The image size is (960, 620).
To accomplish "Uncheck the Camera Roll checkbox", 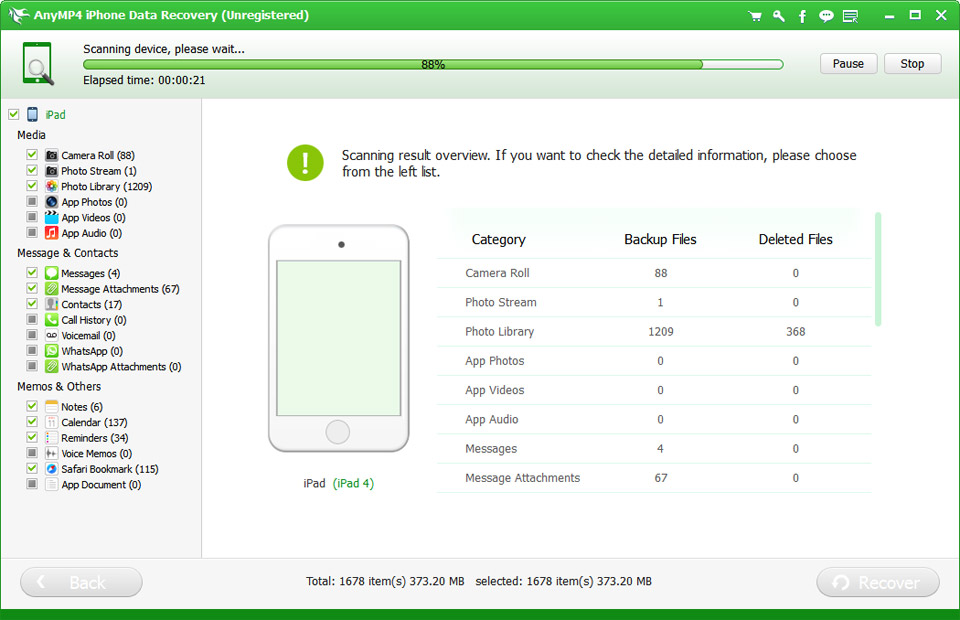I will tap(32, 156).
